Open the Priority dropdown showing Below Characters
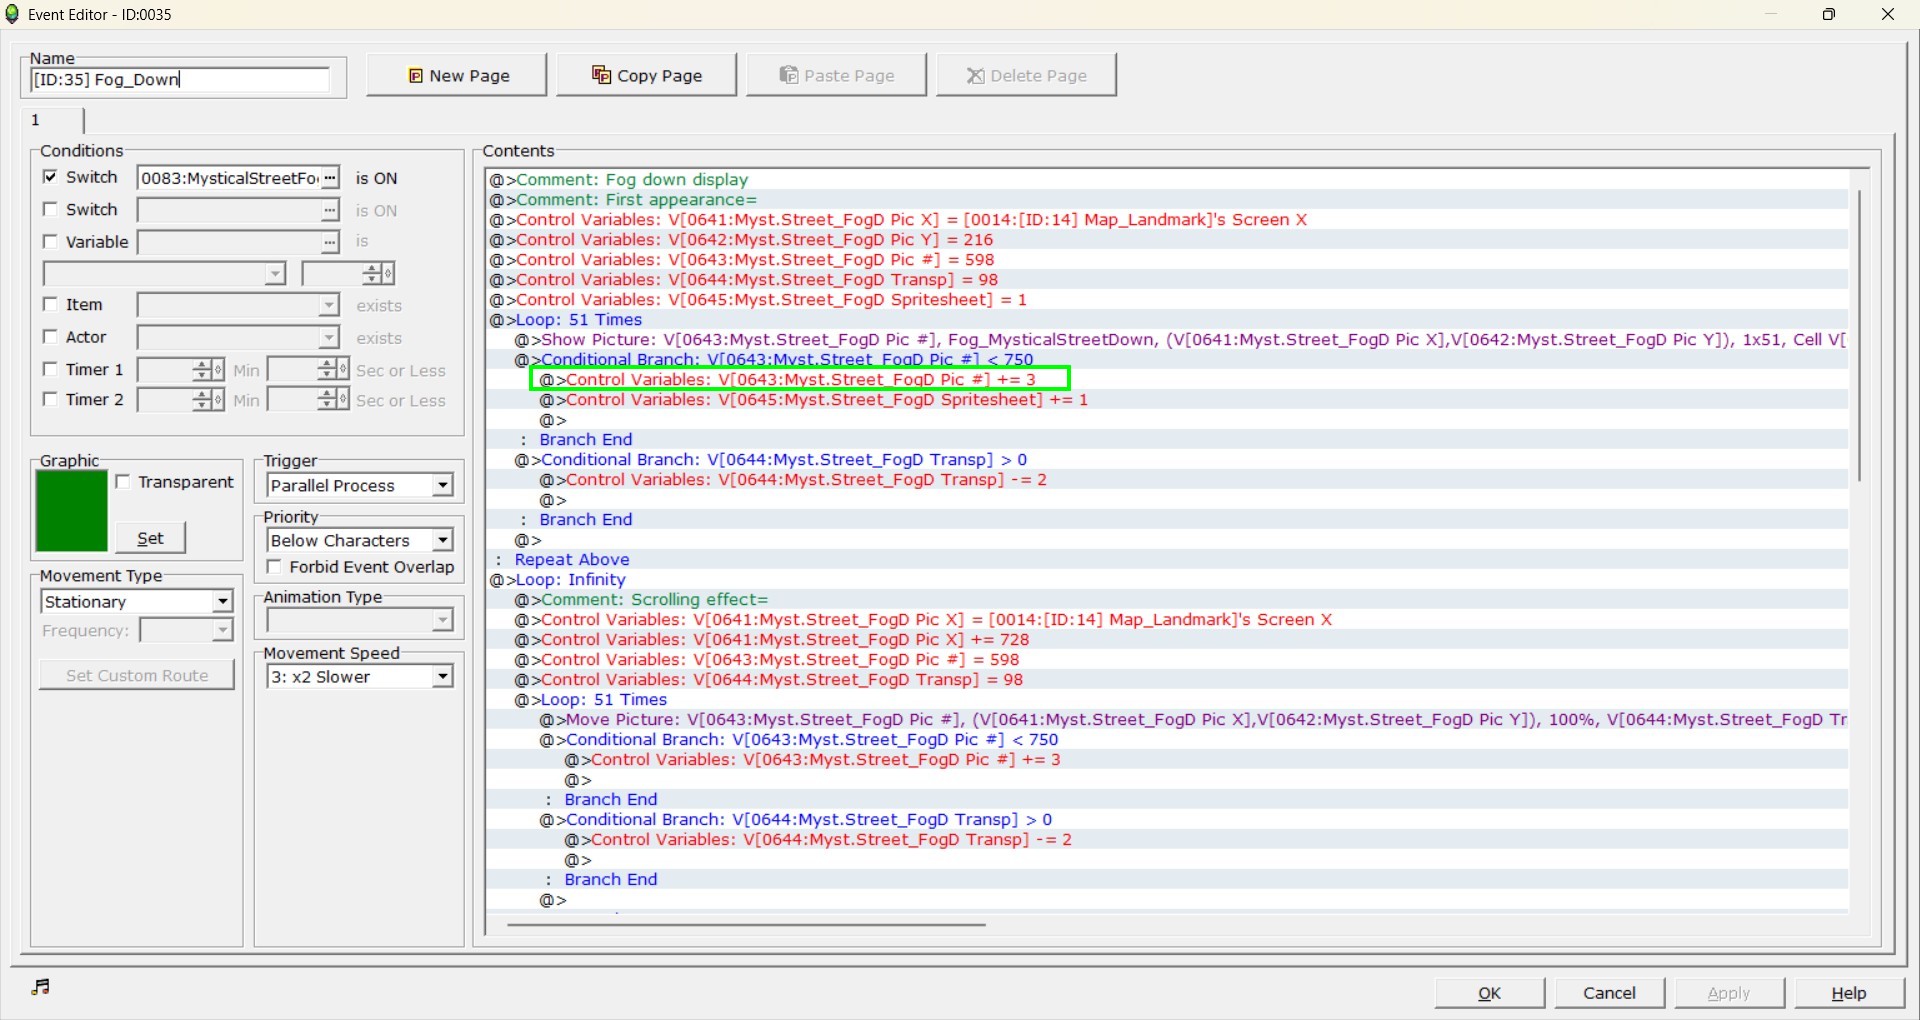This screenshot has width=1920, height=1020. coord(360,540)
